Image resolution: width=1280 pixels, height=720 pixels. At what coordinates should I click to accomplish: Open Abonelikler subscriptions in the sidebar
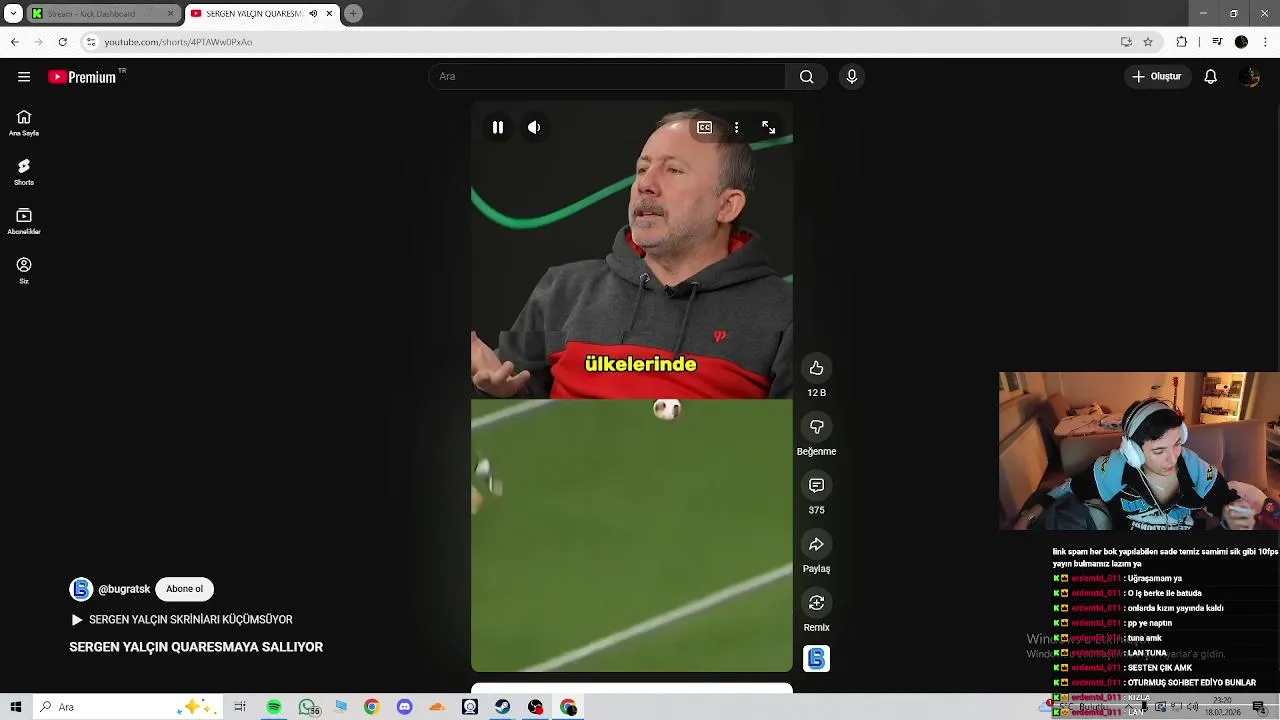[24, 221]
